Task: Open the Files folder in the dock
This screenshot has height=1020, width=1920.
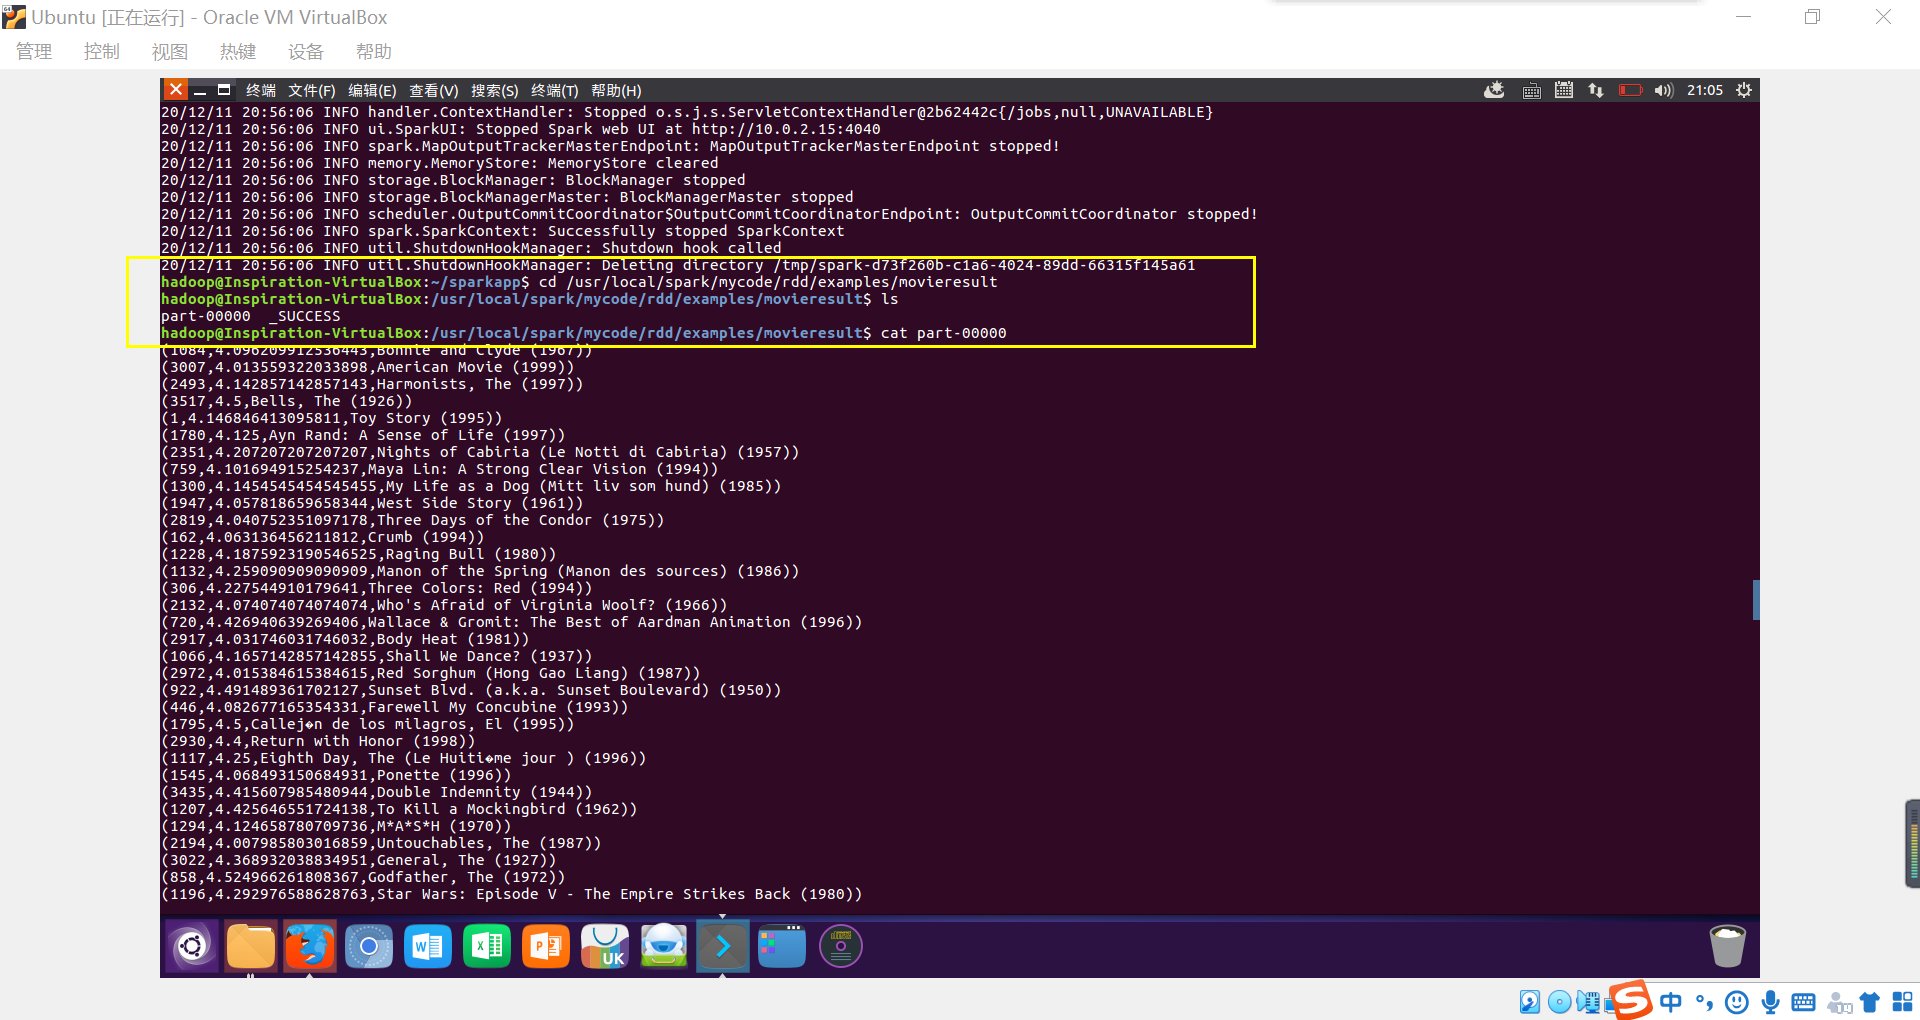Action: (251, 946)
